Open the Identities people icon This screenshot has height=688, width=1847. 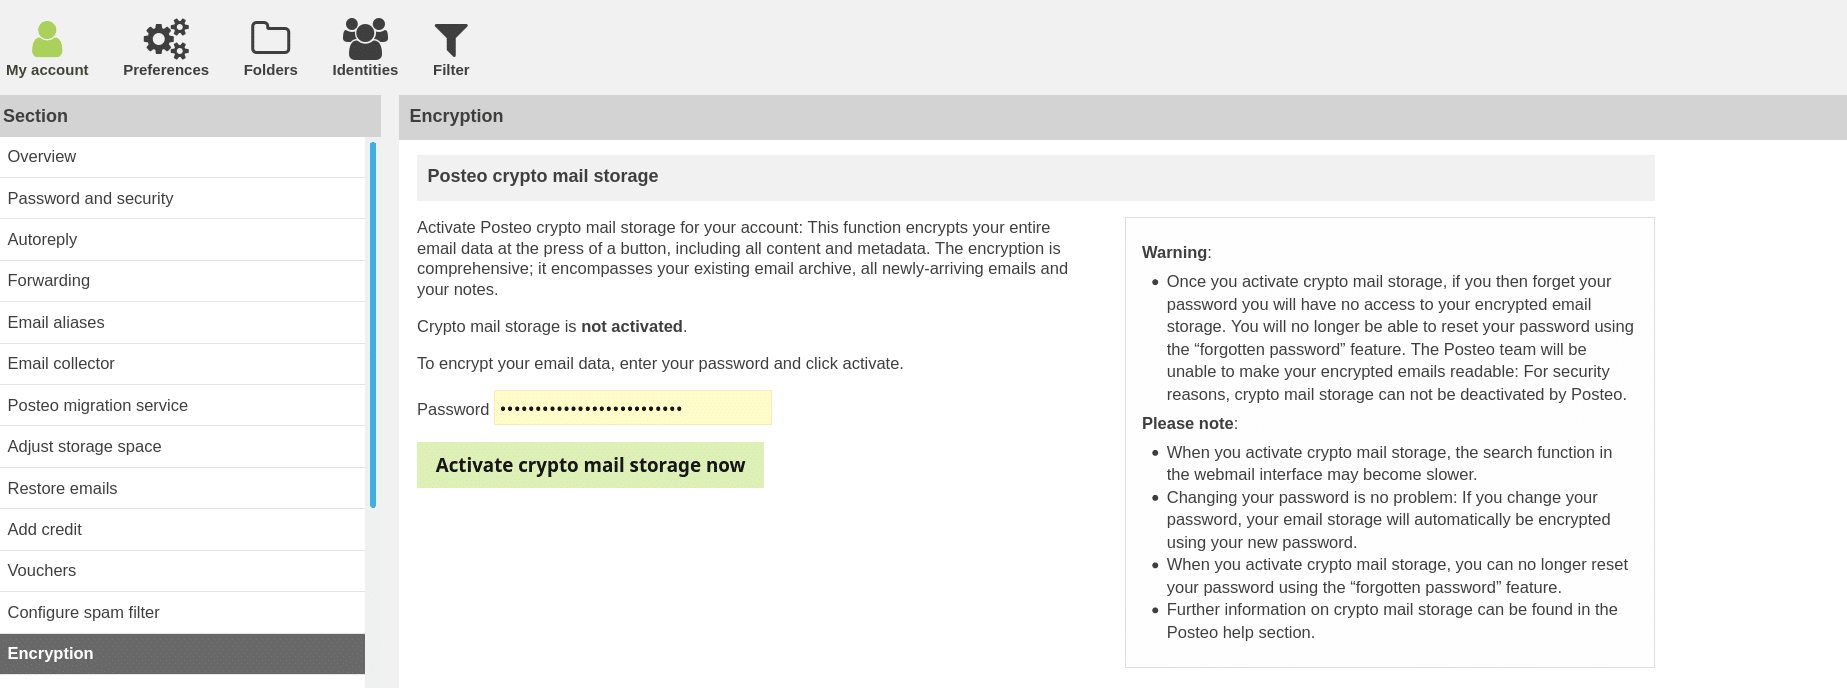click(365, 40)
